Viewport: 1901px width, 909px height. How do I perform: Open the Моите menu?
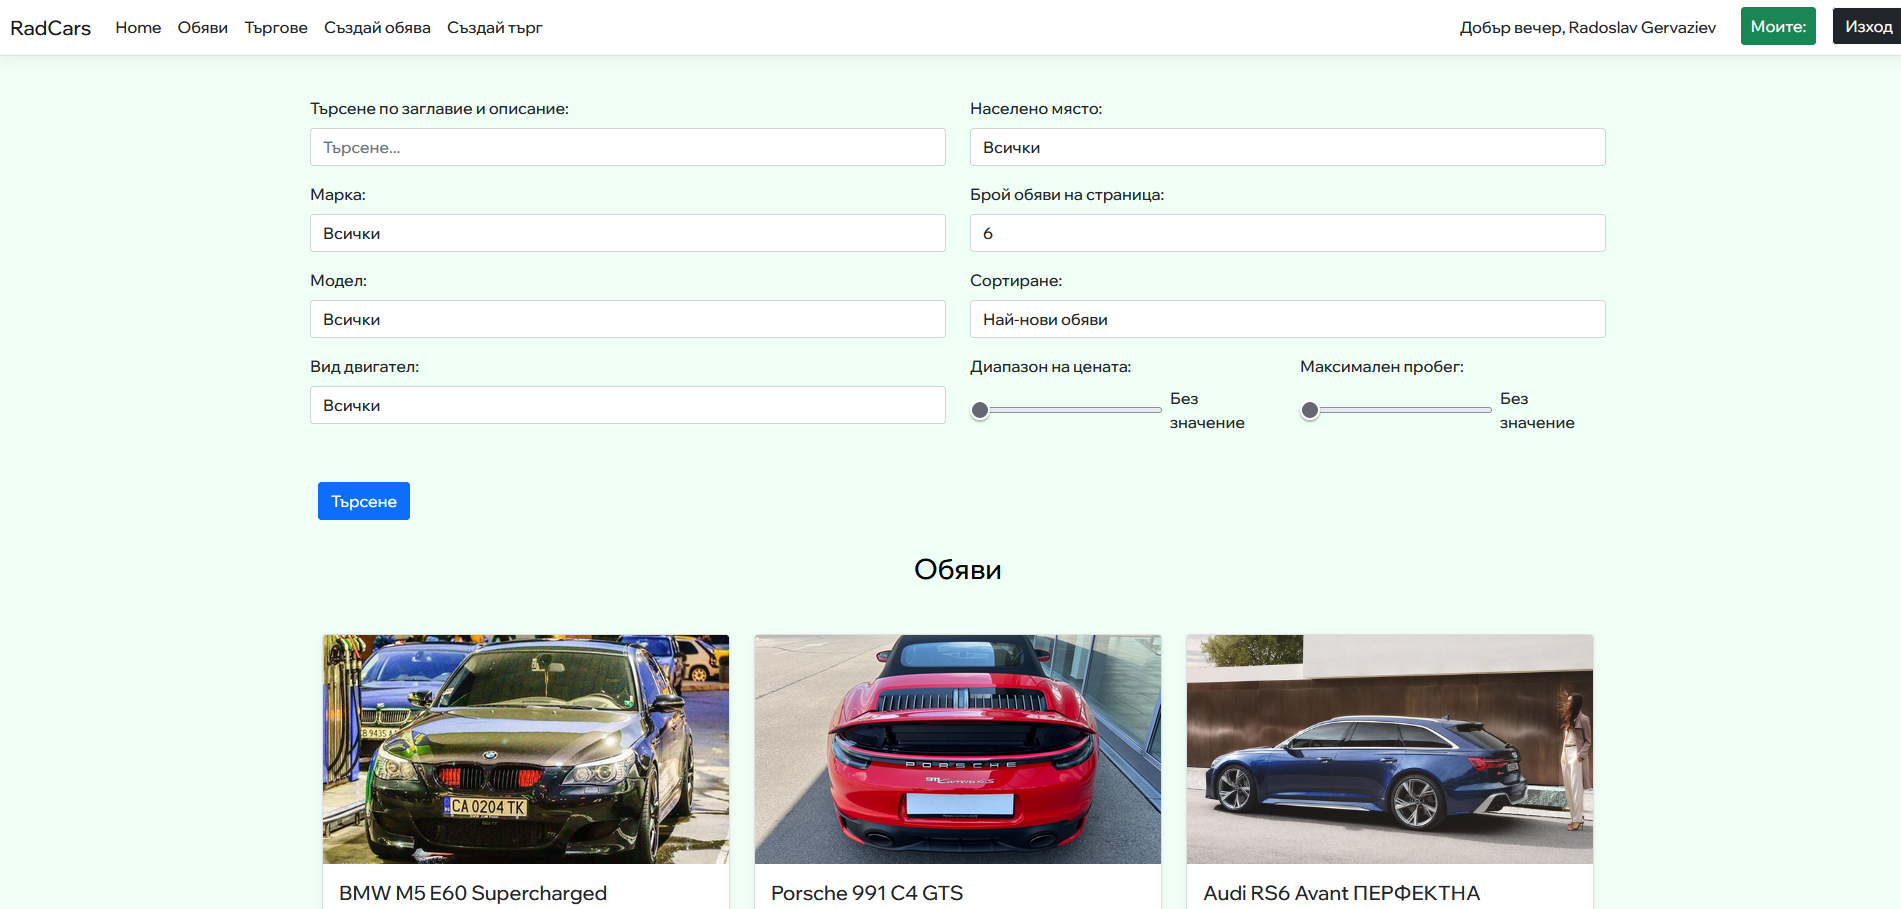coord(1777,26)
